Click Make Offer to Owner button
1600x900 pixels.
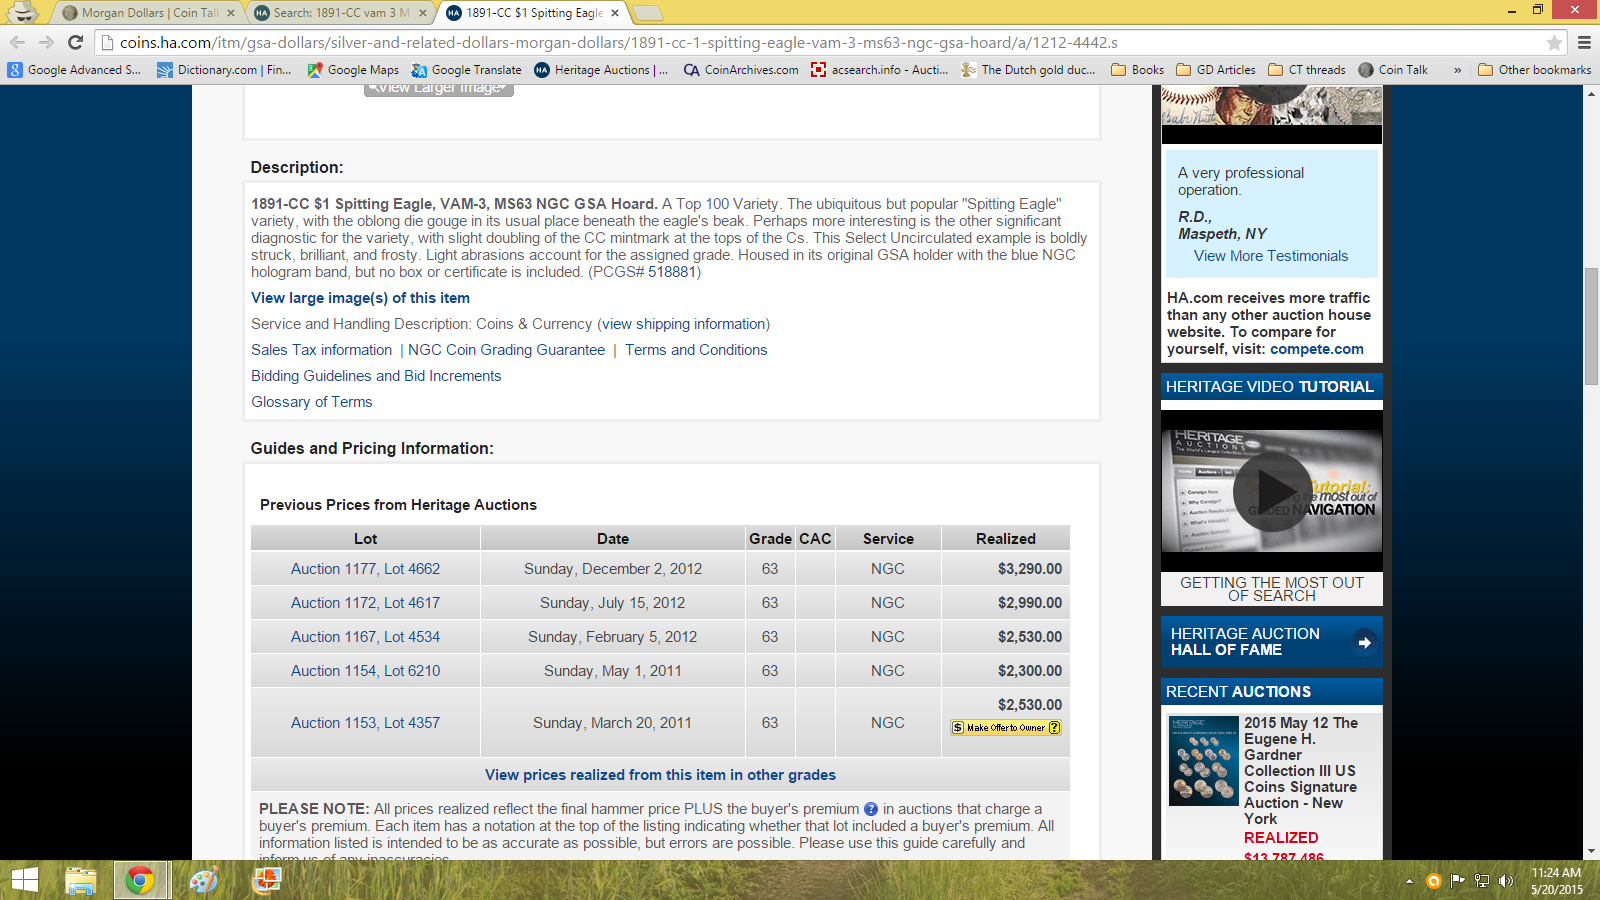[x=1006, y=728]
